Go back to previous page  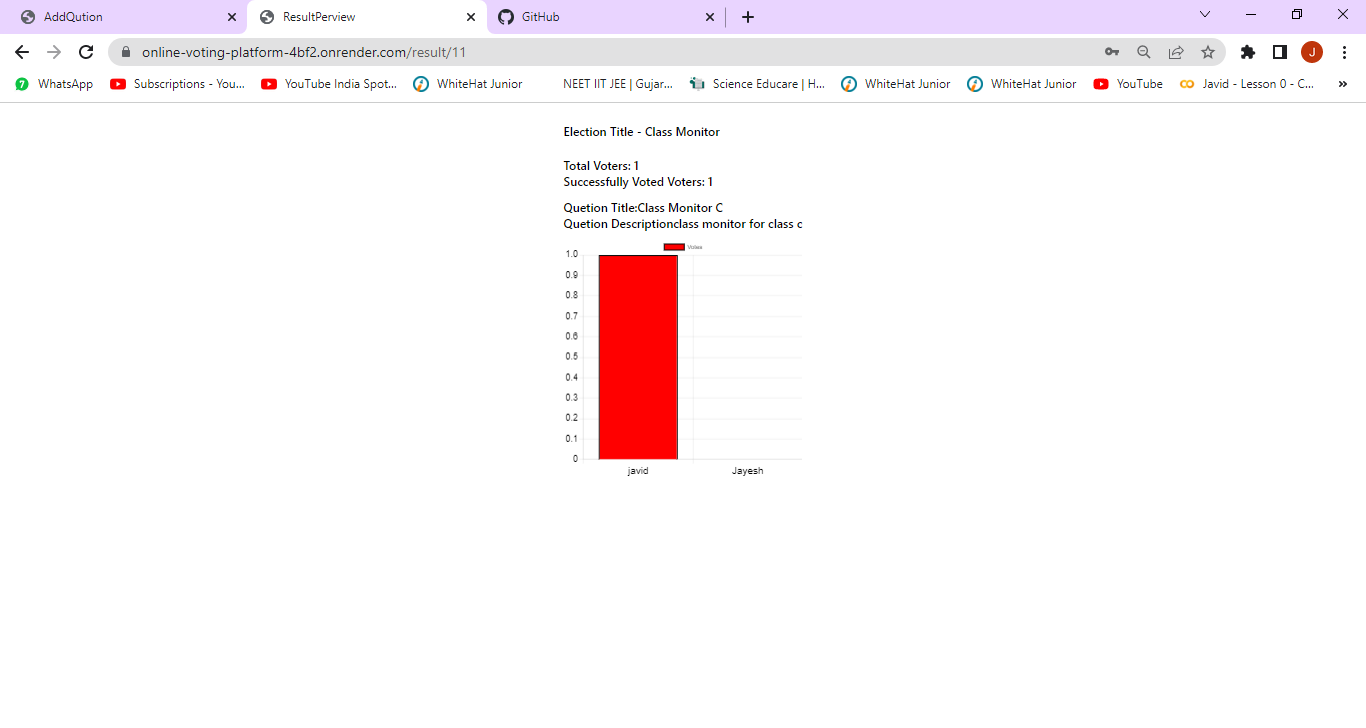pos(22,52)
